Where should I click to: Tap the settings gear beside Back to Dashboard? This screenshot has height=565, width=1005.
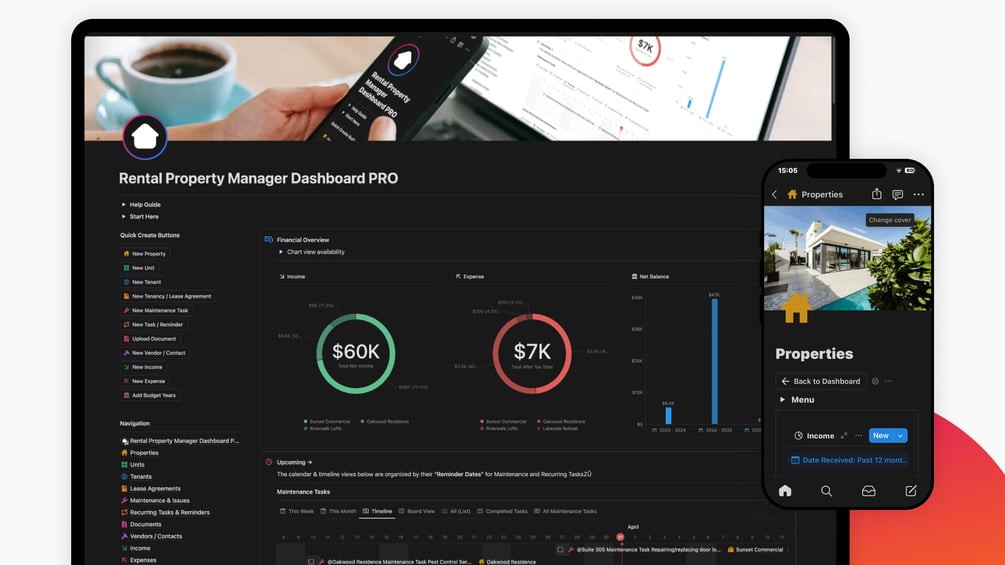875,381
